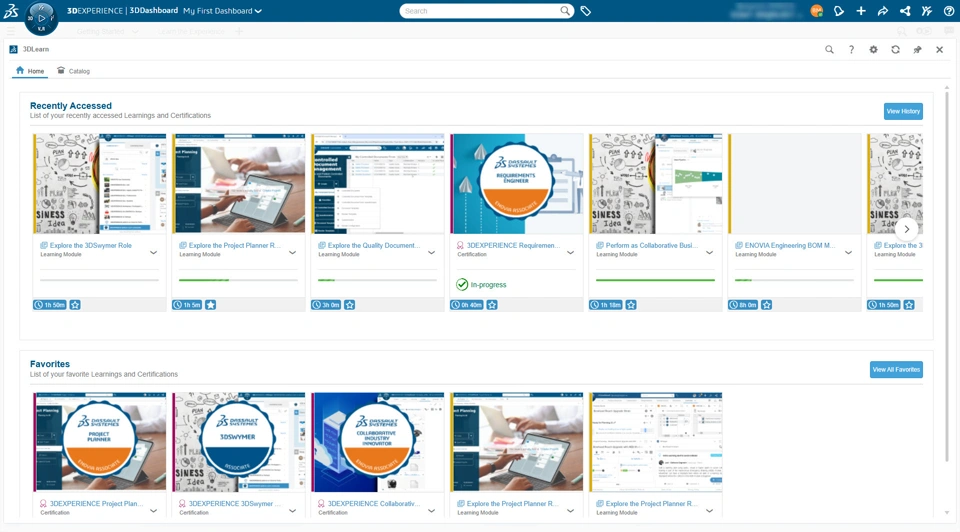Expand Perform as Collaborative Busi... chevron

(x=710, y=252)
